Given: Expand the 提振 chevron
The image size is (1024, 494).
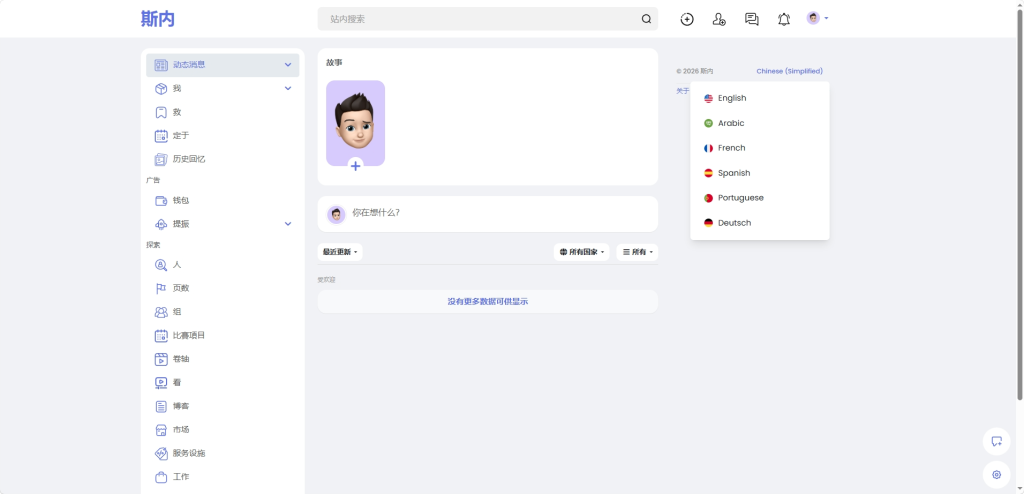Looking at the screenshot, I should (x=288, y=224).
